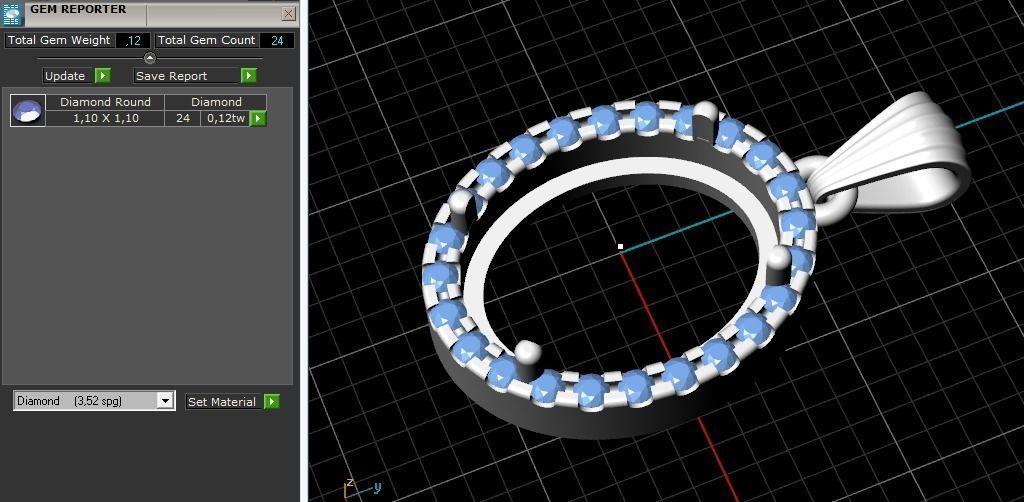Image resolution: width=1024 pixels, height=502 pixels.
Task: Click the Set Material button label
Action: [x=225, y=401]
